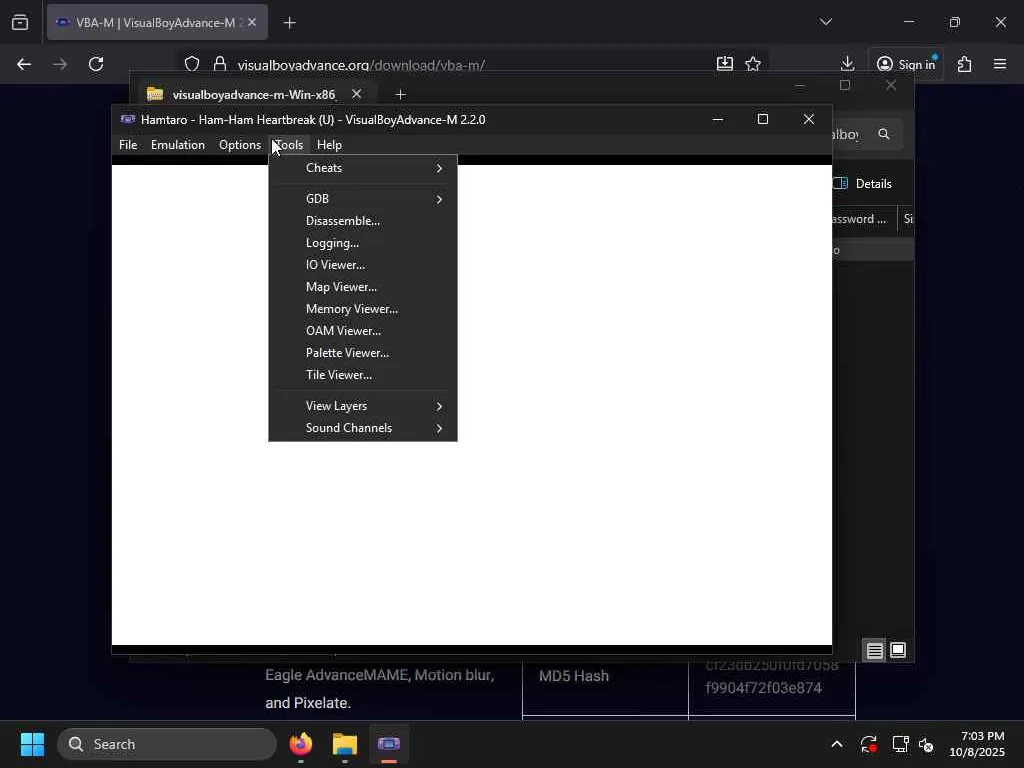
Task: Open the IO Viewer... entry
Action: pyautogui.click(x=362, y=265)
